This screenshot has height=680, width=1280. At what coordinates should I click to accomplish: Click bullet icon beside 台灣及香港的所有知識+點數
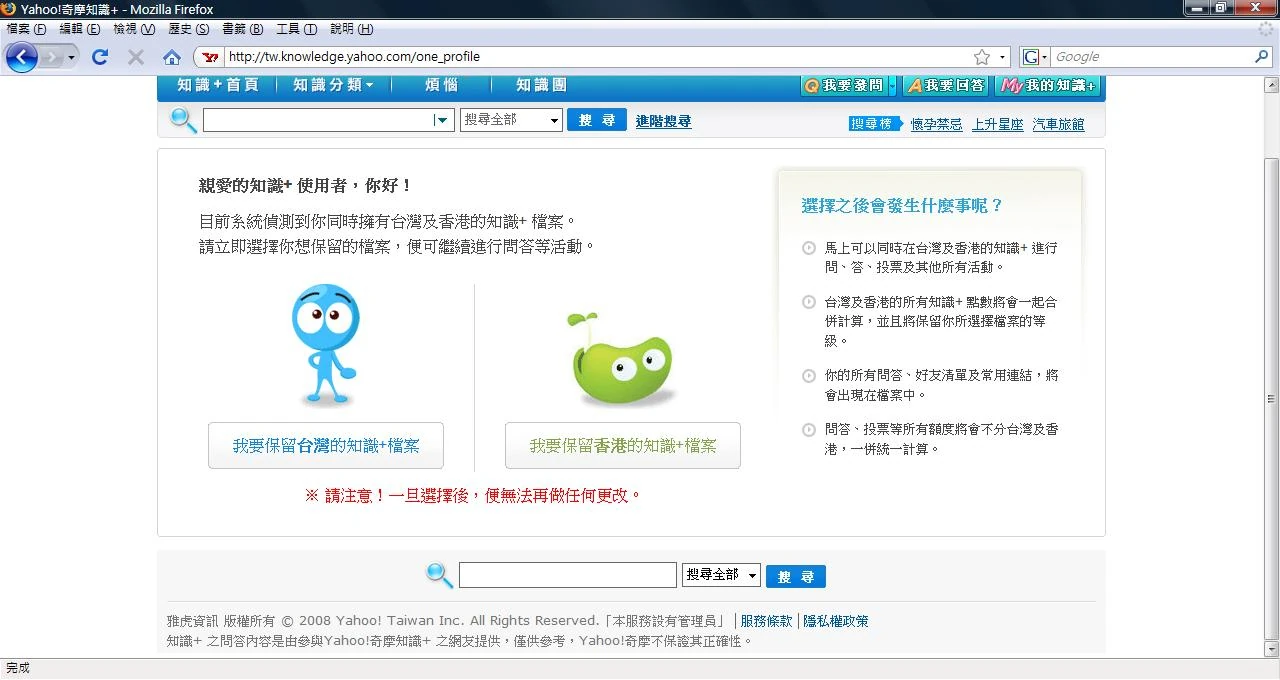tap(809, 302)
